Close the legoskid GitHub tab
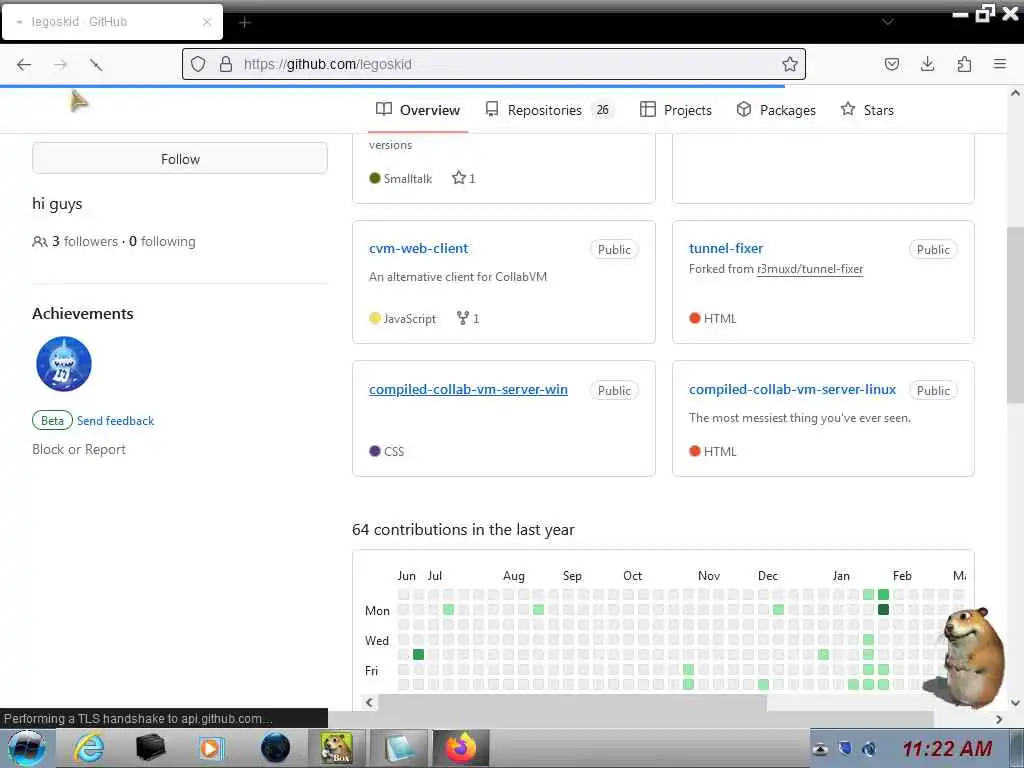 (206, 22)
